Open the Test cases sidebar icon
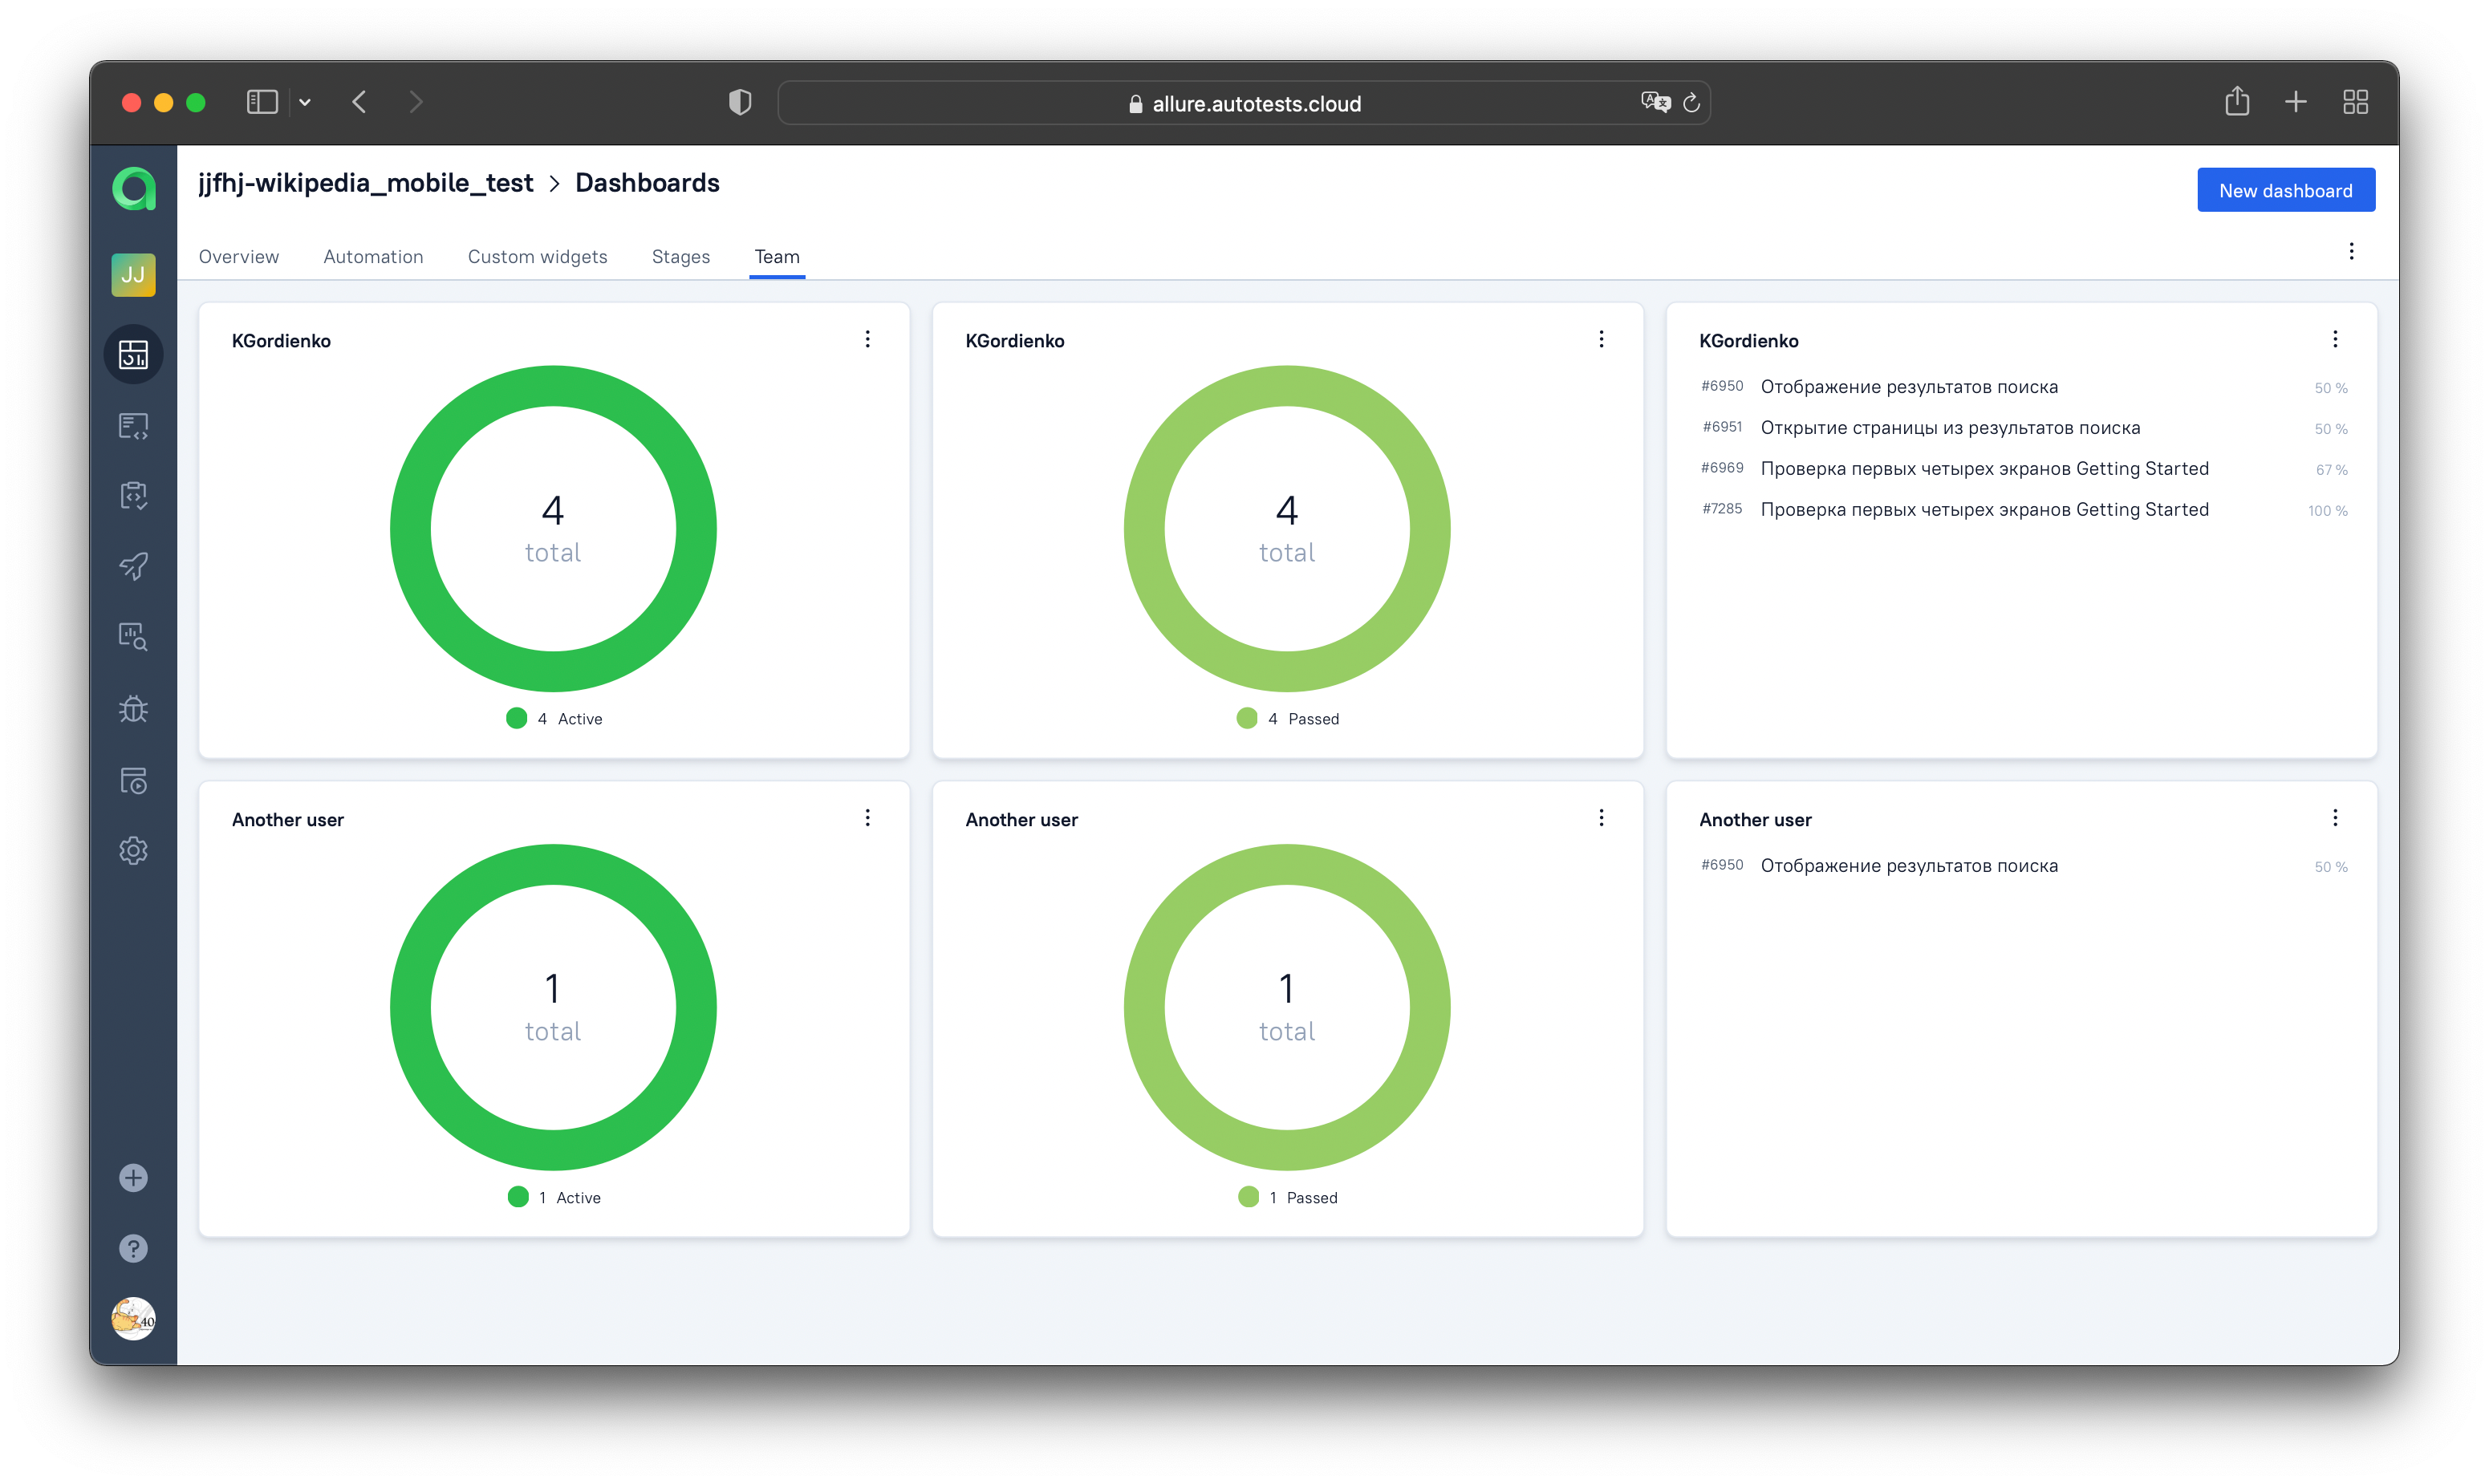Image resolution: width=2489 pixels, height=1484 pixels. 133,426
